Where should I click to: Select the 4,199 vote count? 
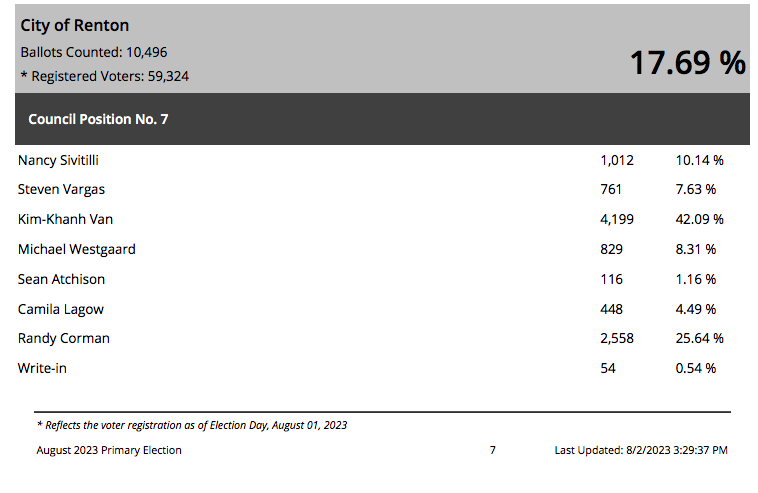click(x=617, y=219)
